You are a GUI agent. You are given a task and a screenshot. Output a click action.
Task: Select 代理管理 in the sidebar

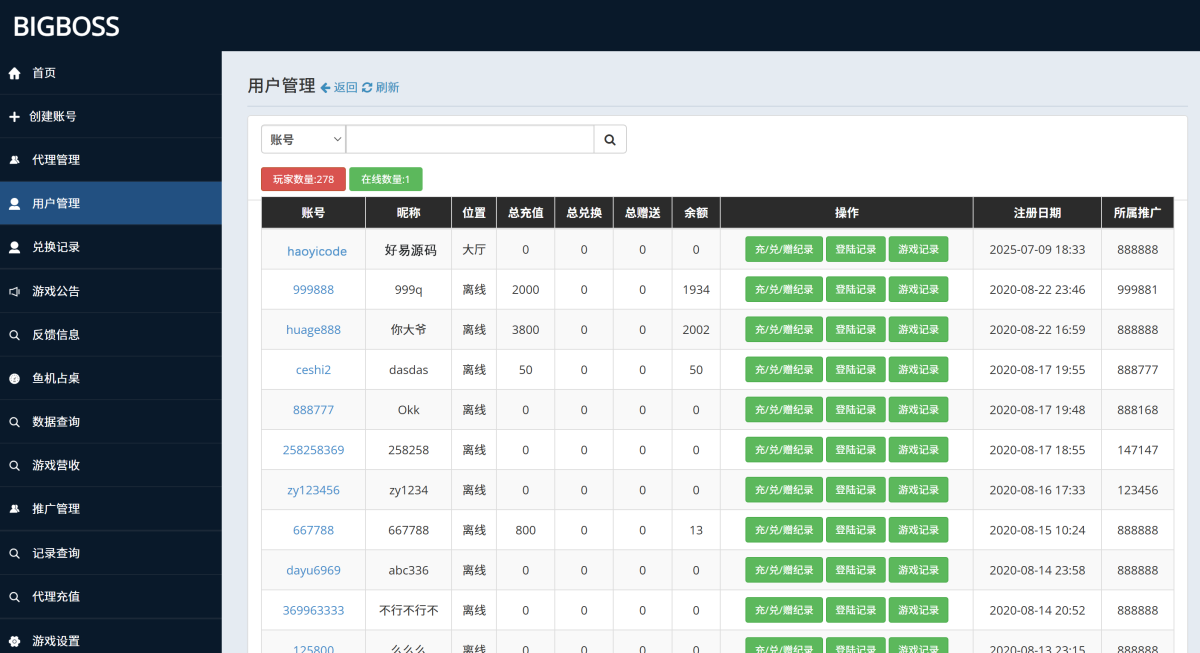(110, 160)
